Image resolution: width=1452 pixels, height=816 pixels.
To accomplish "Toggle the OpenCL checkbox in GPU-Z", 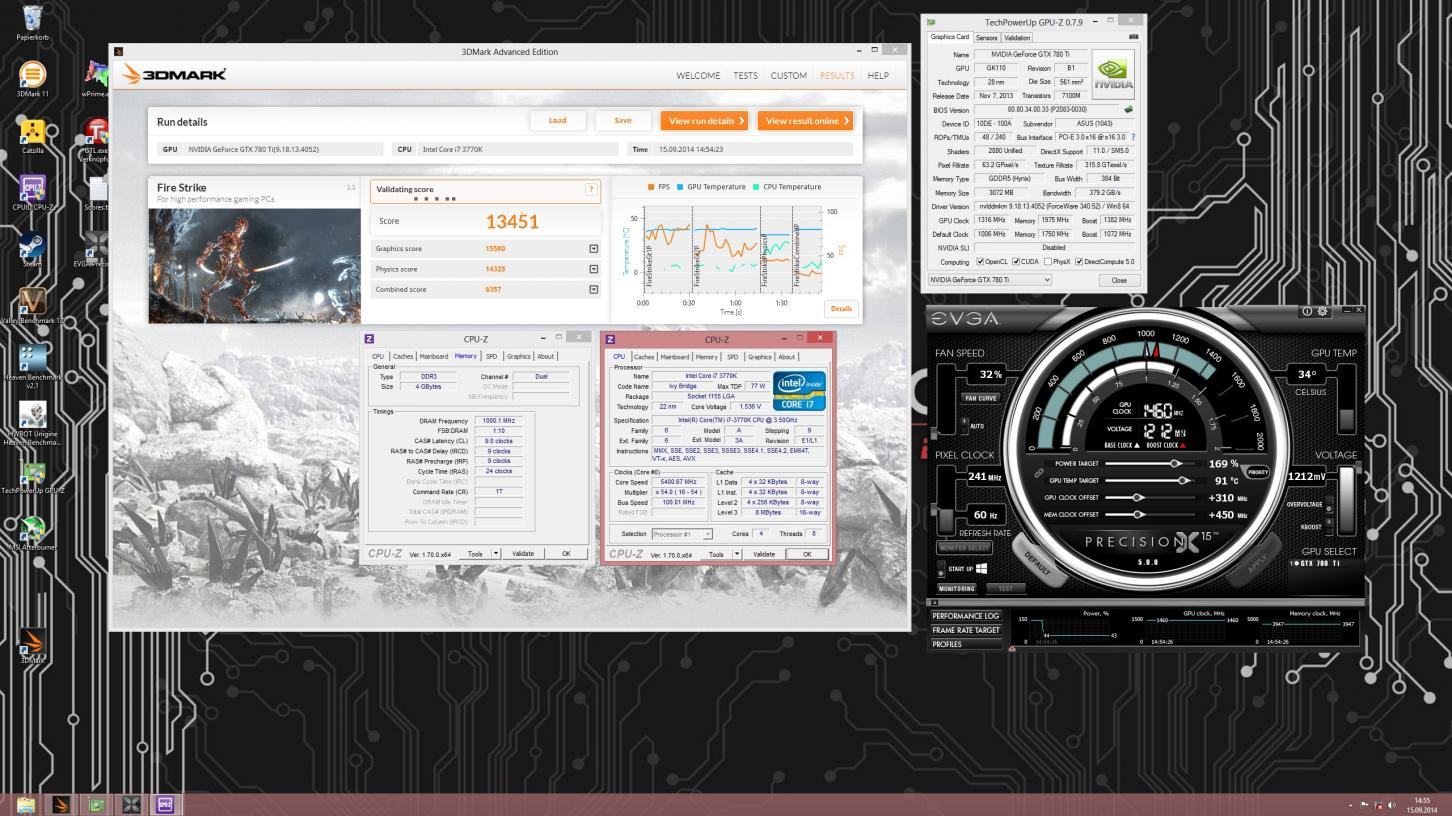I will point(980,262).
